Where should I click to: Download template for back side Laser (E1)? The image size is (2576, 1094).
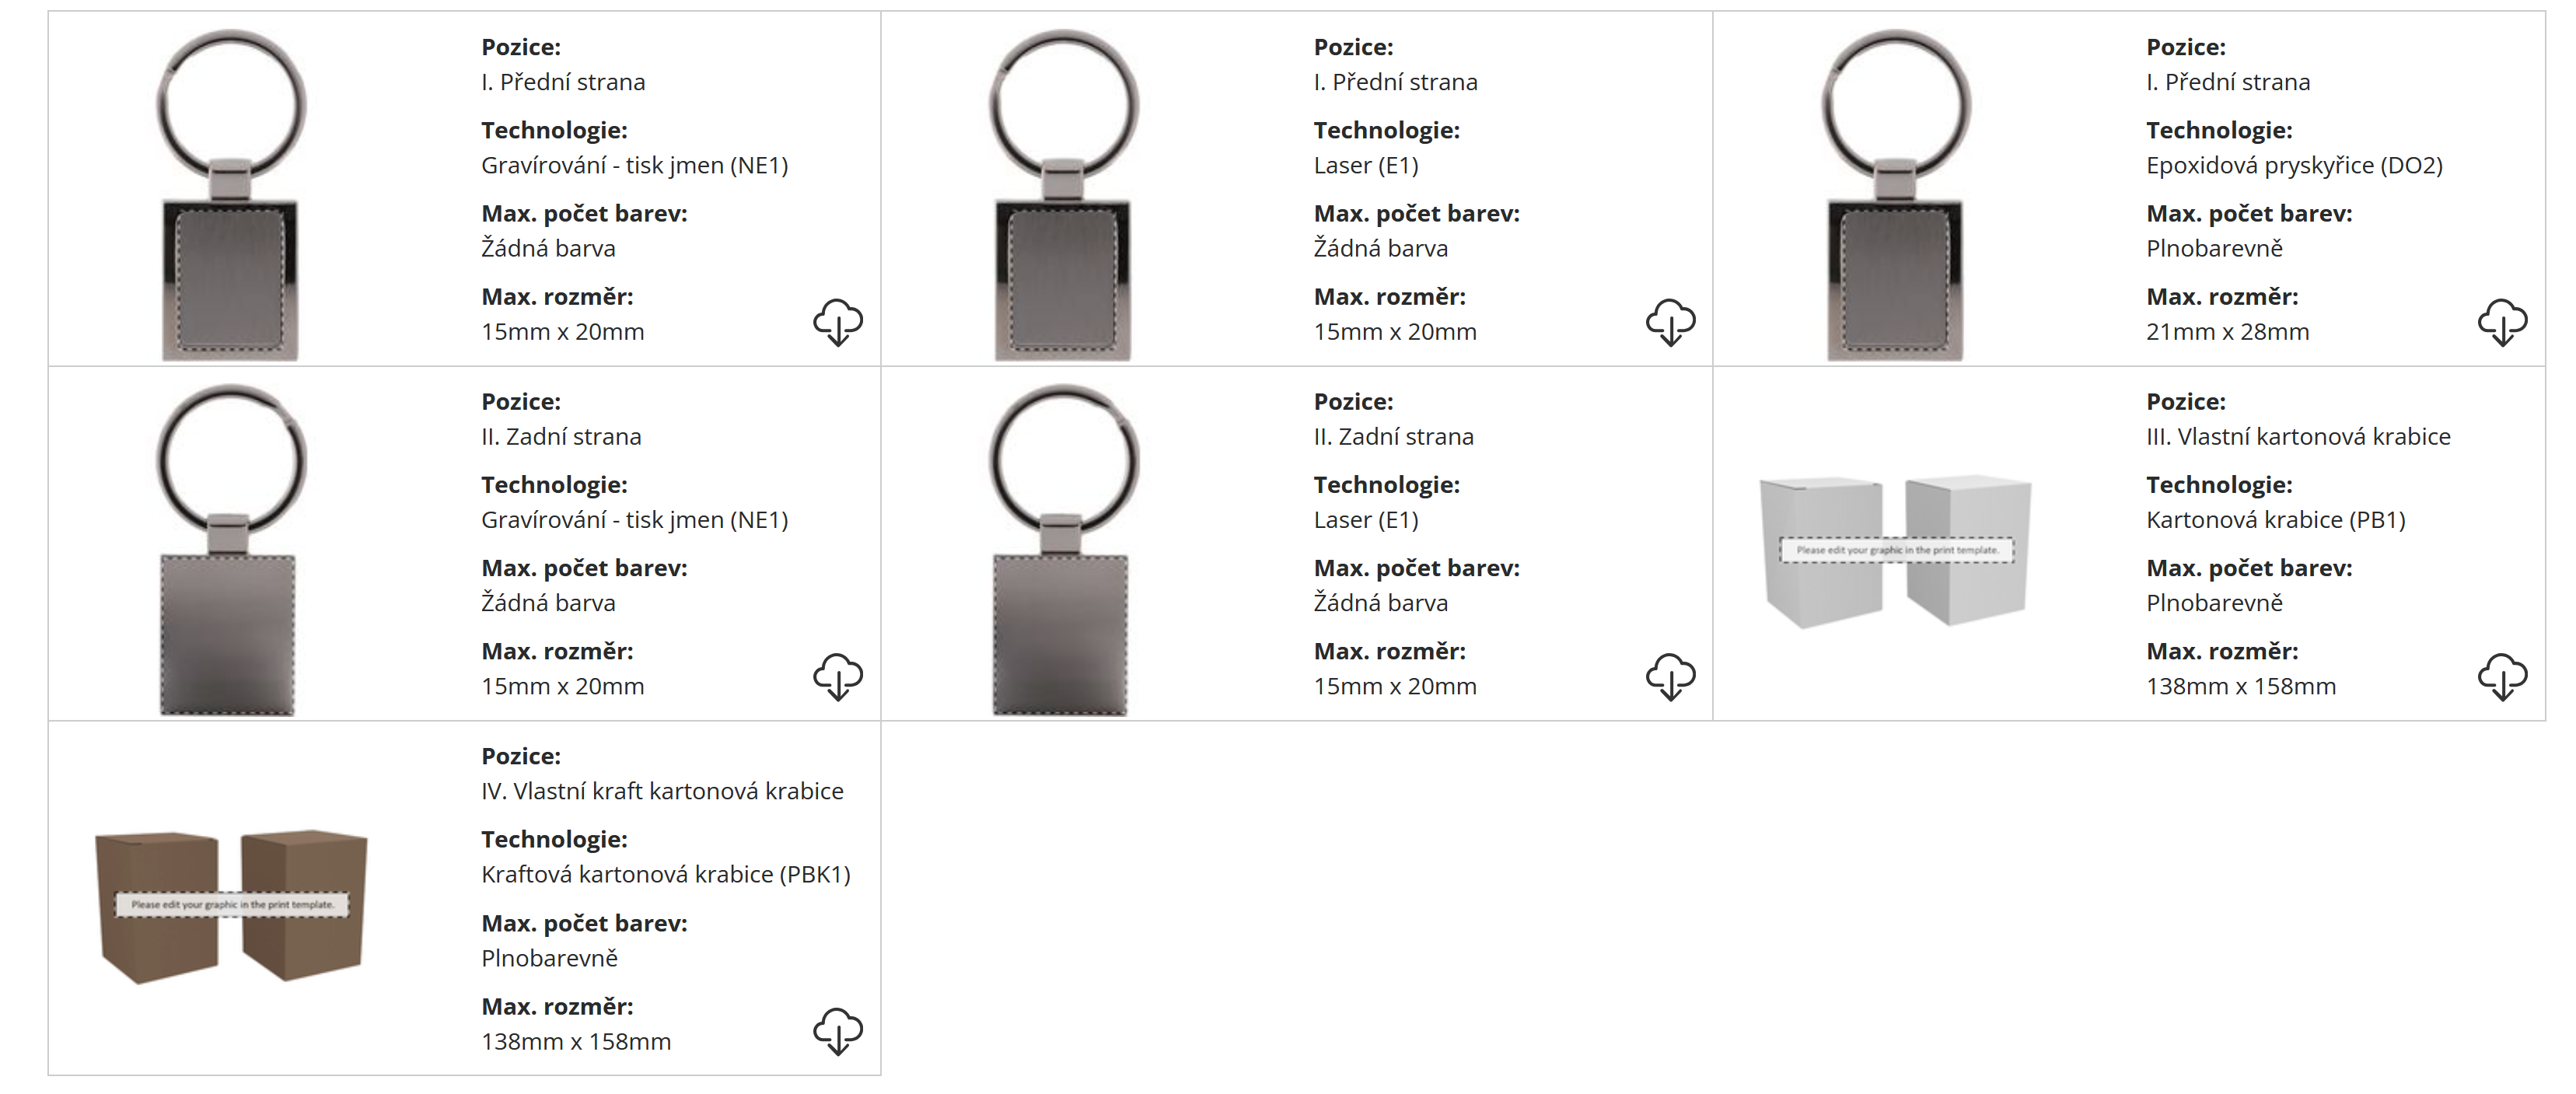[1670, 677]
